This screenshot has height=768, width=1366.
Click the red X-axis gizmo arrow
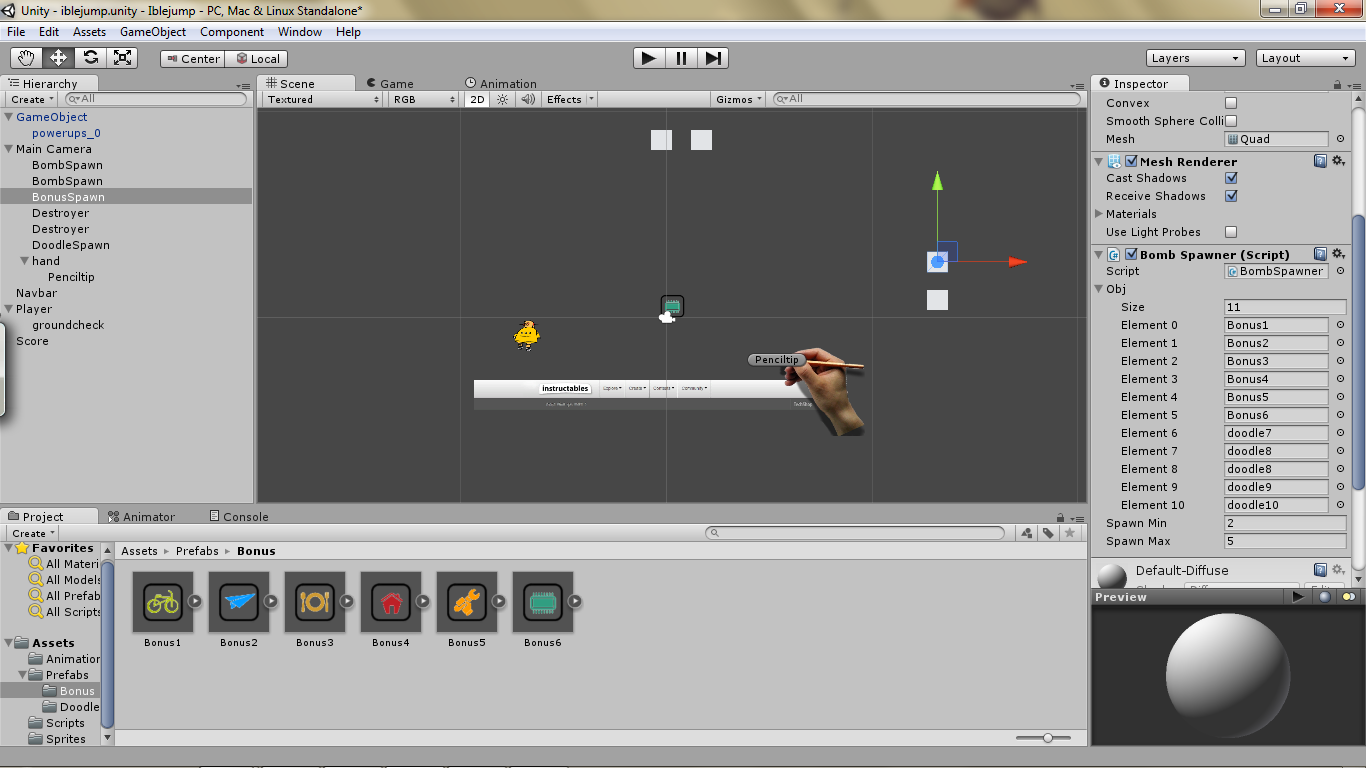[1018, 262]
